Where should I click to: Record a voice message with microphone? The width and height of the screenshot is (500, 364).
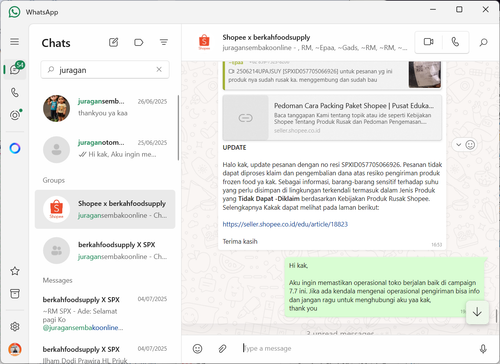click(483, 349)
